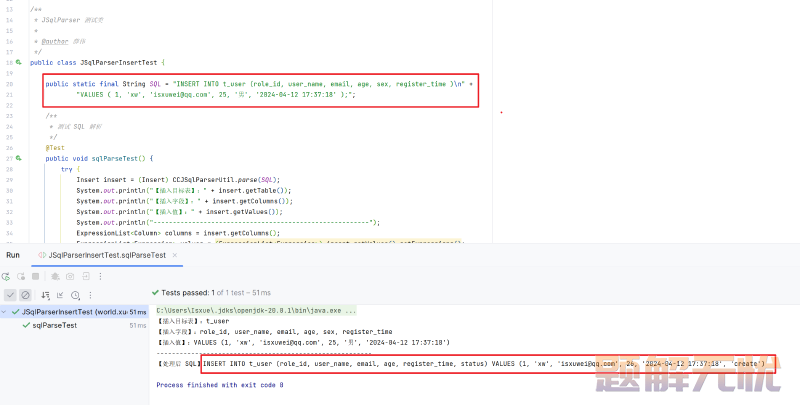Stop the running process
This screenshot has width=800, height=405.
click(36, 276)
